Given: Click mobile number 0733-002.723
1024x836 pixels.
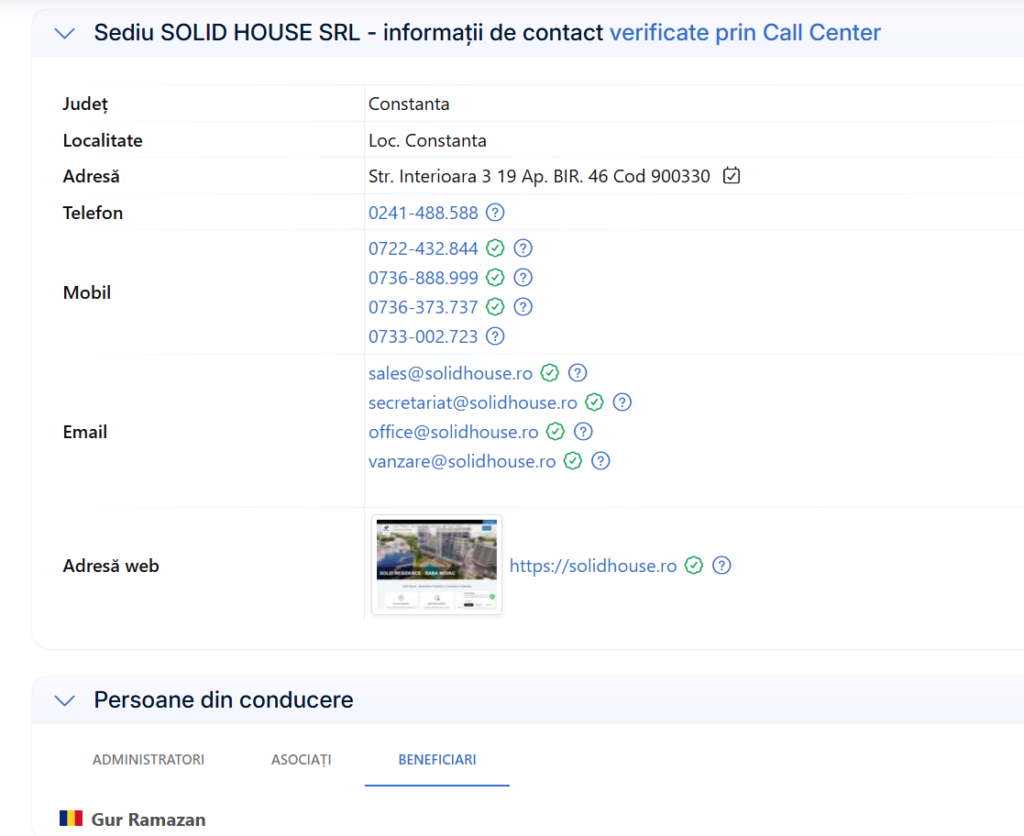Looking at the screenshot, I should (x=423, y=337).
